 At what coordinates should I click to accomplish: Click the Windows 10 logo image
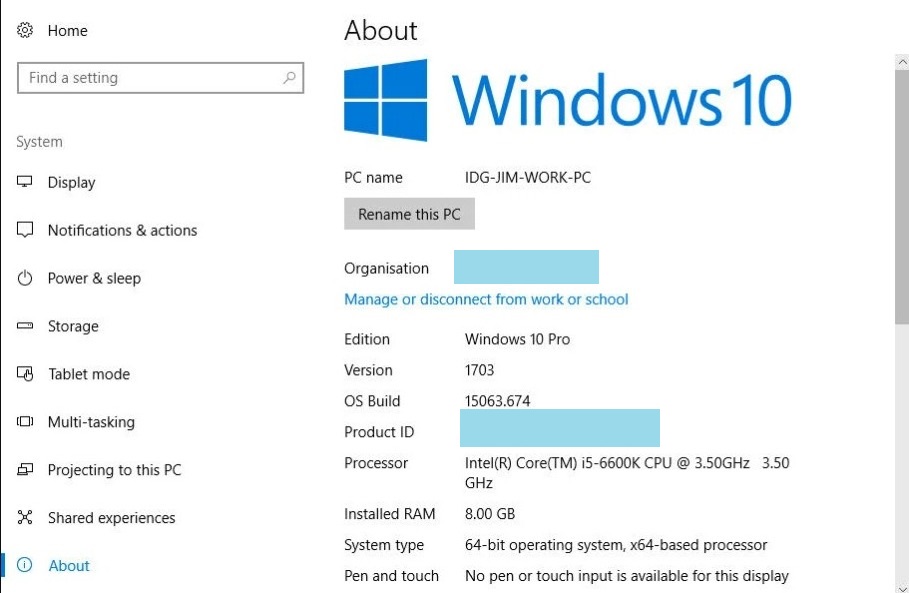tap(567, 100)
